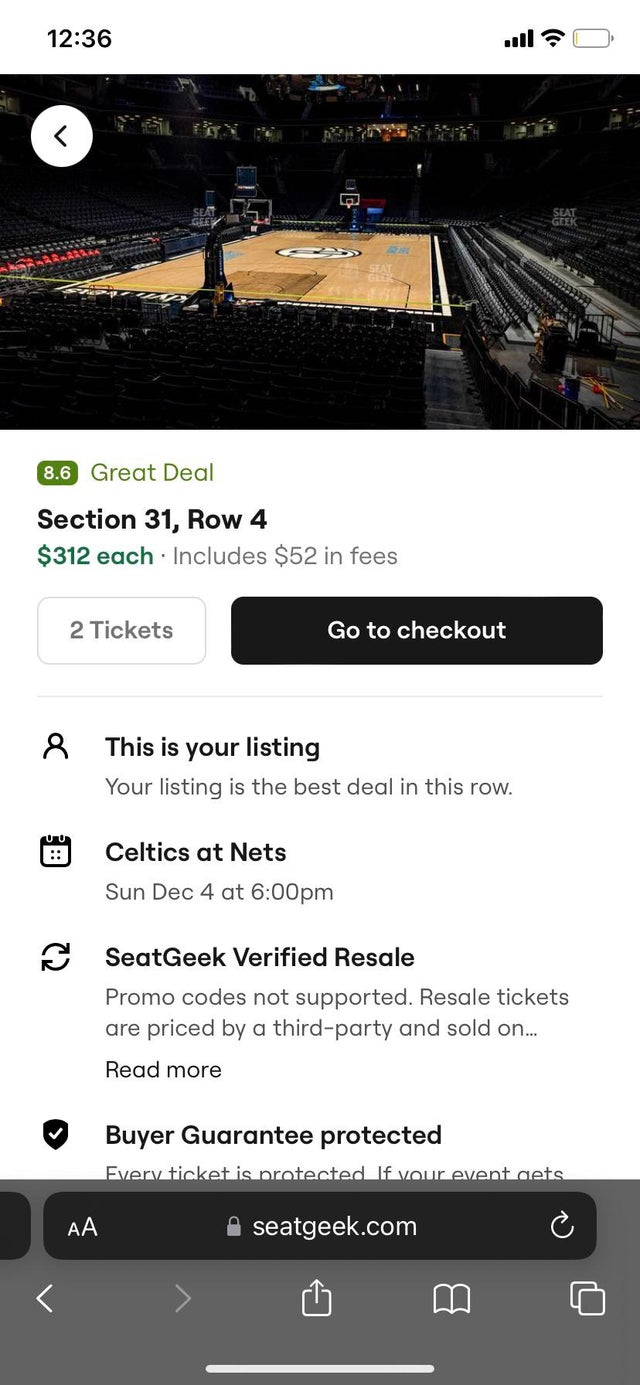
Task: Tap the AA reader text-size button
Action: coord(82,1227)
